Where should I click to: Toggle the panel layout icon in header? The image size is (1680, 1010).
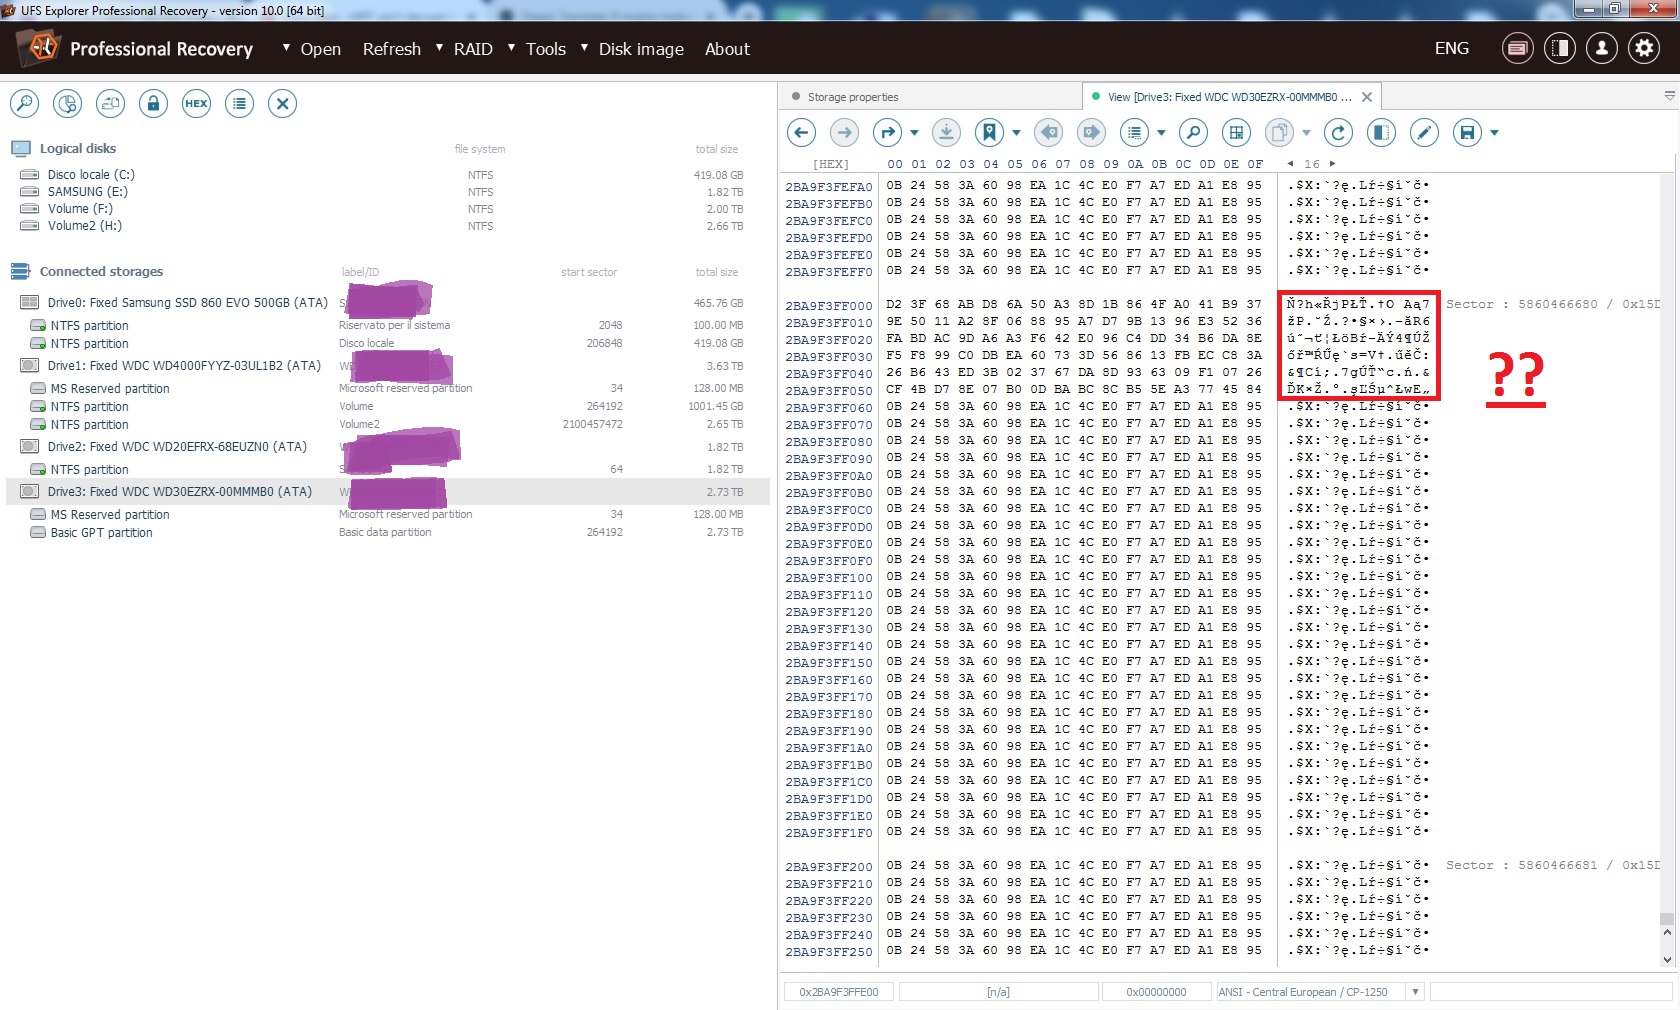coord(1560,48)
